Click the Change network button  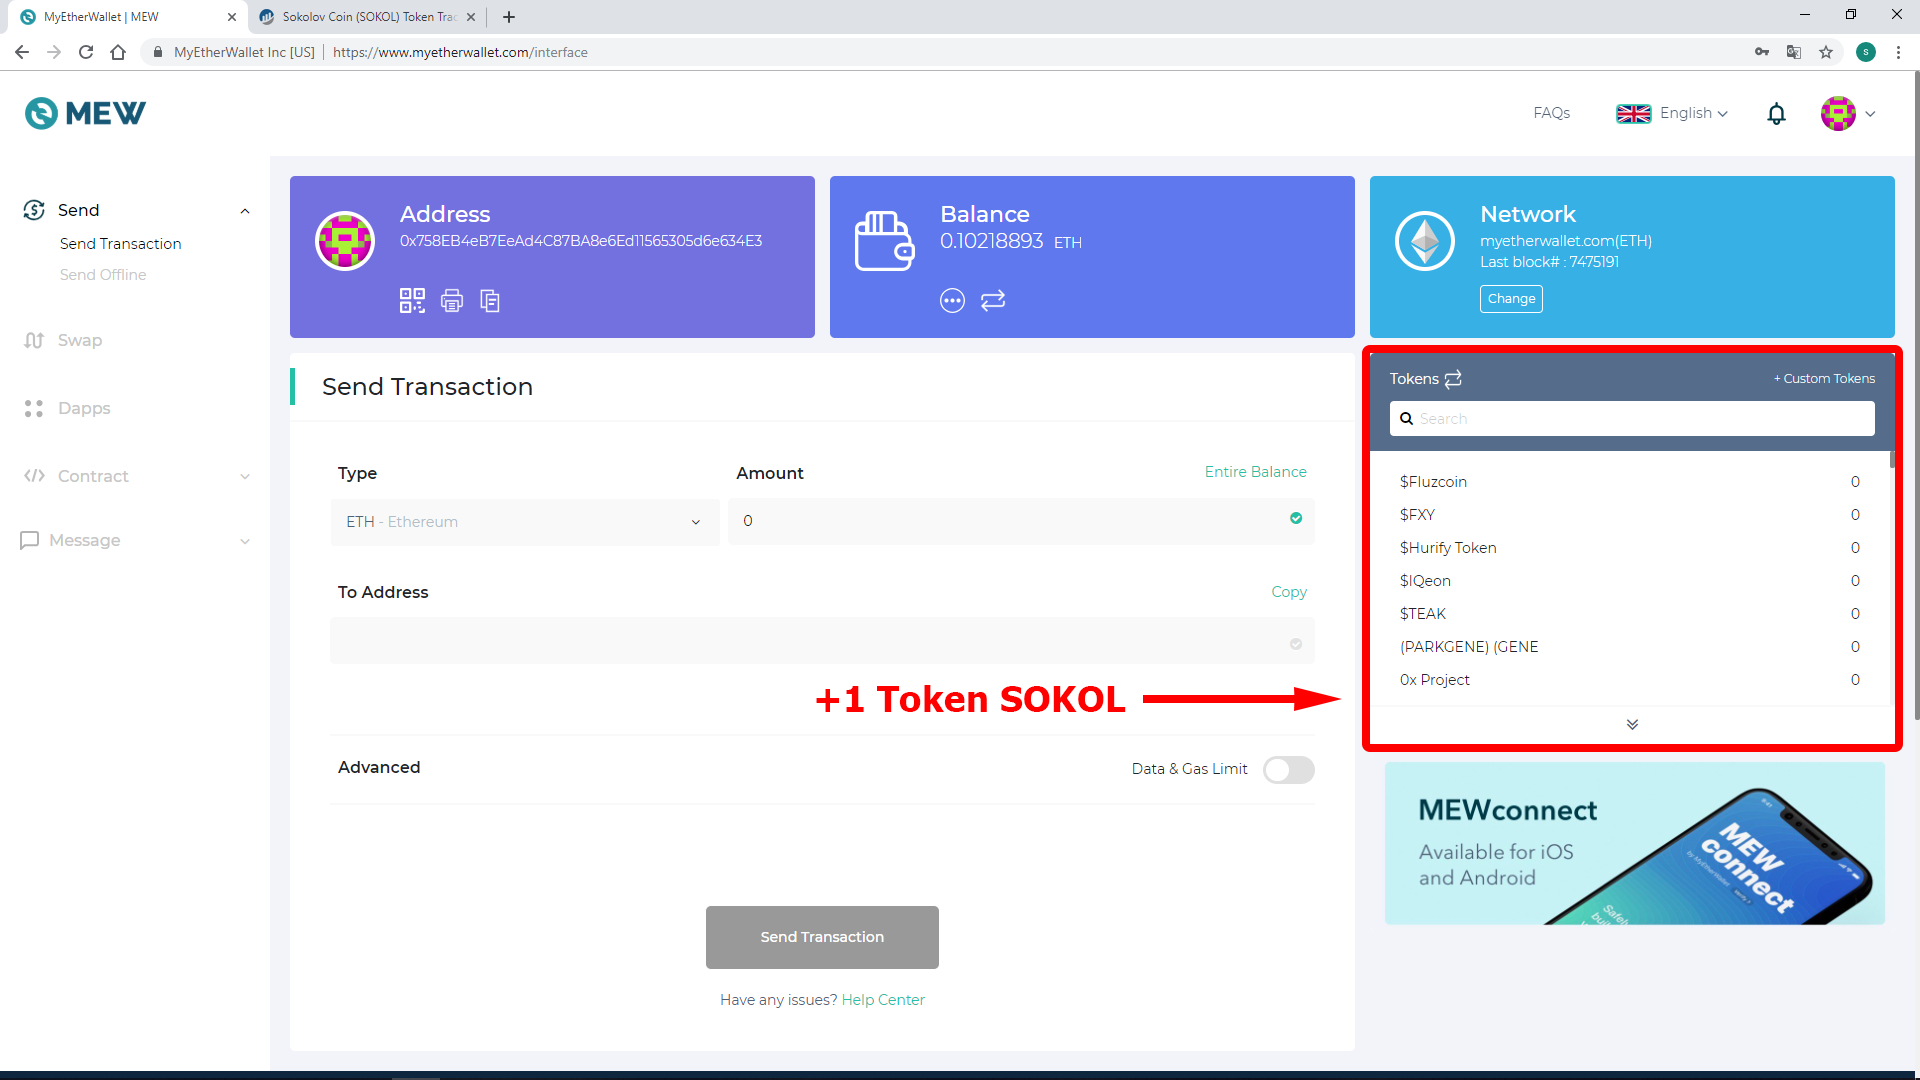point(1511,299)
